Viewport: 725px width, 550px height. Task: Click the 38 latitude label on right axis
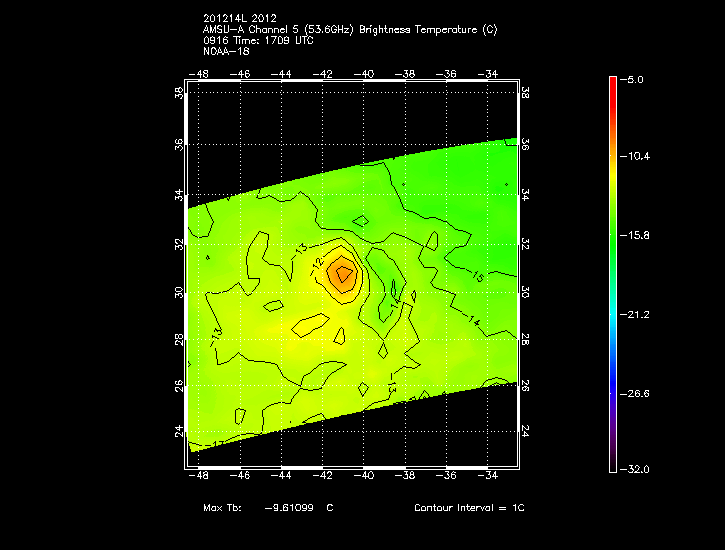526,92
